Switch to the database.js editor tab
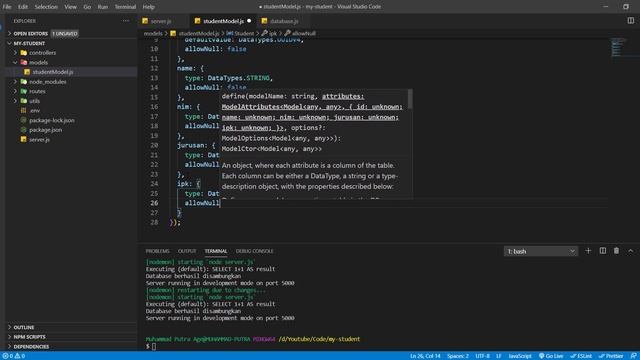 (x=284, y=21)
